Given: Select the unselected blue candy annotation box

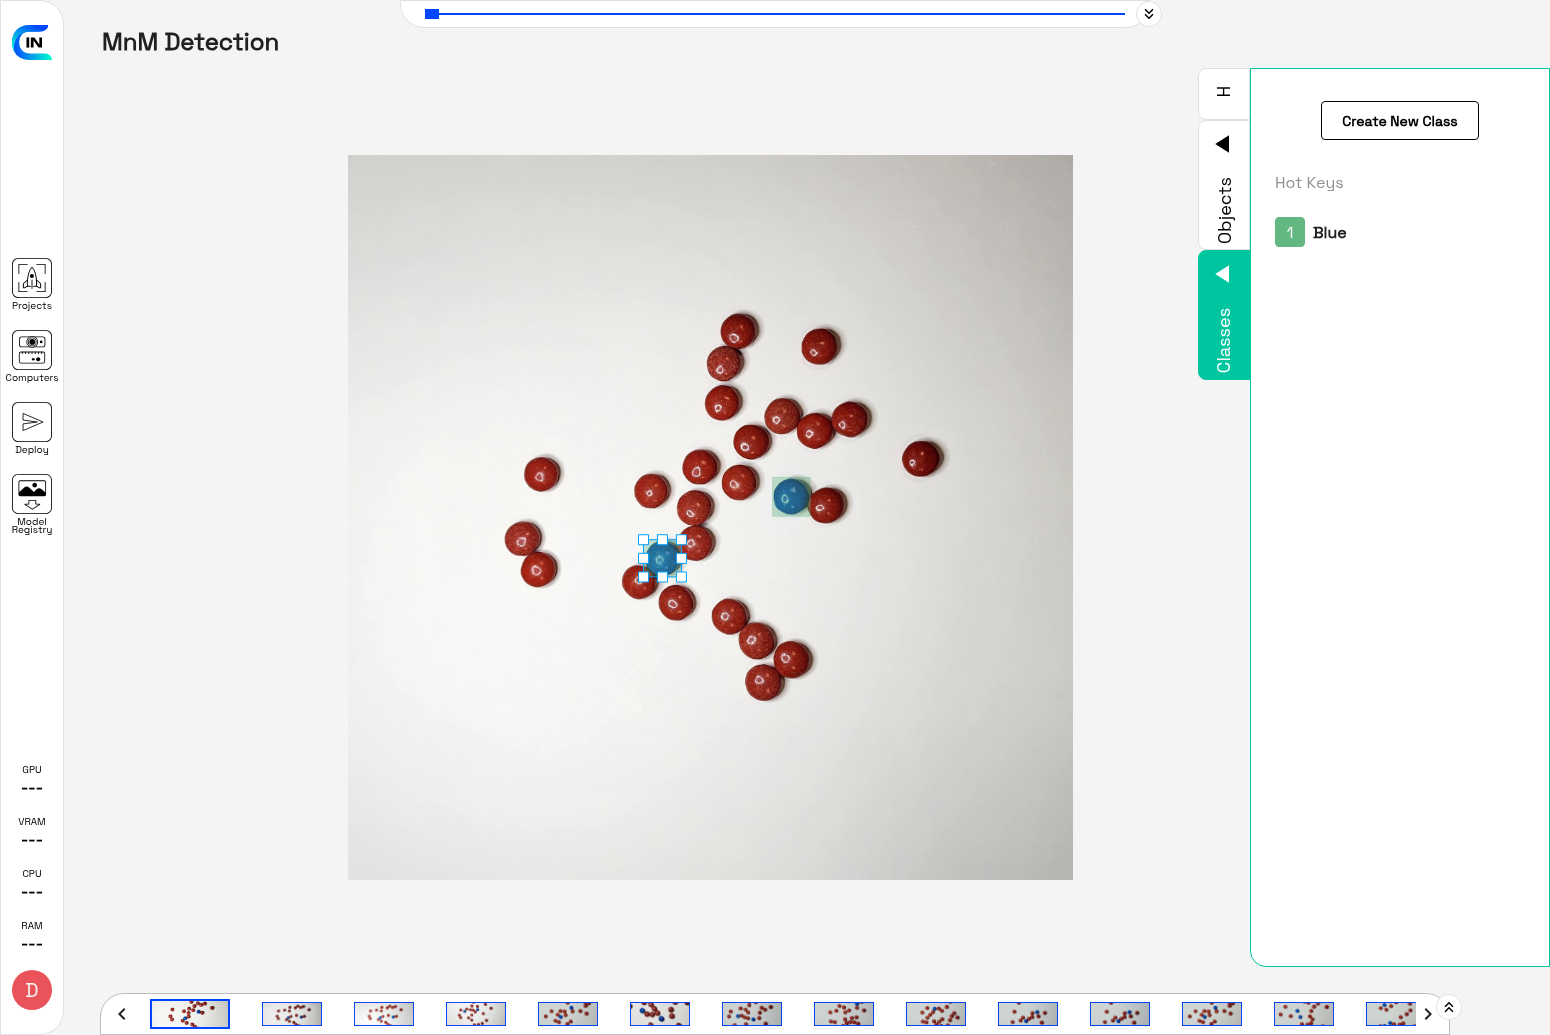Looking at the screenshot, I should pos(791,496).
